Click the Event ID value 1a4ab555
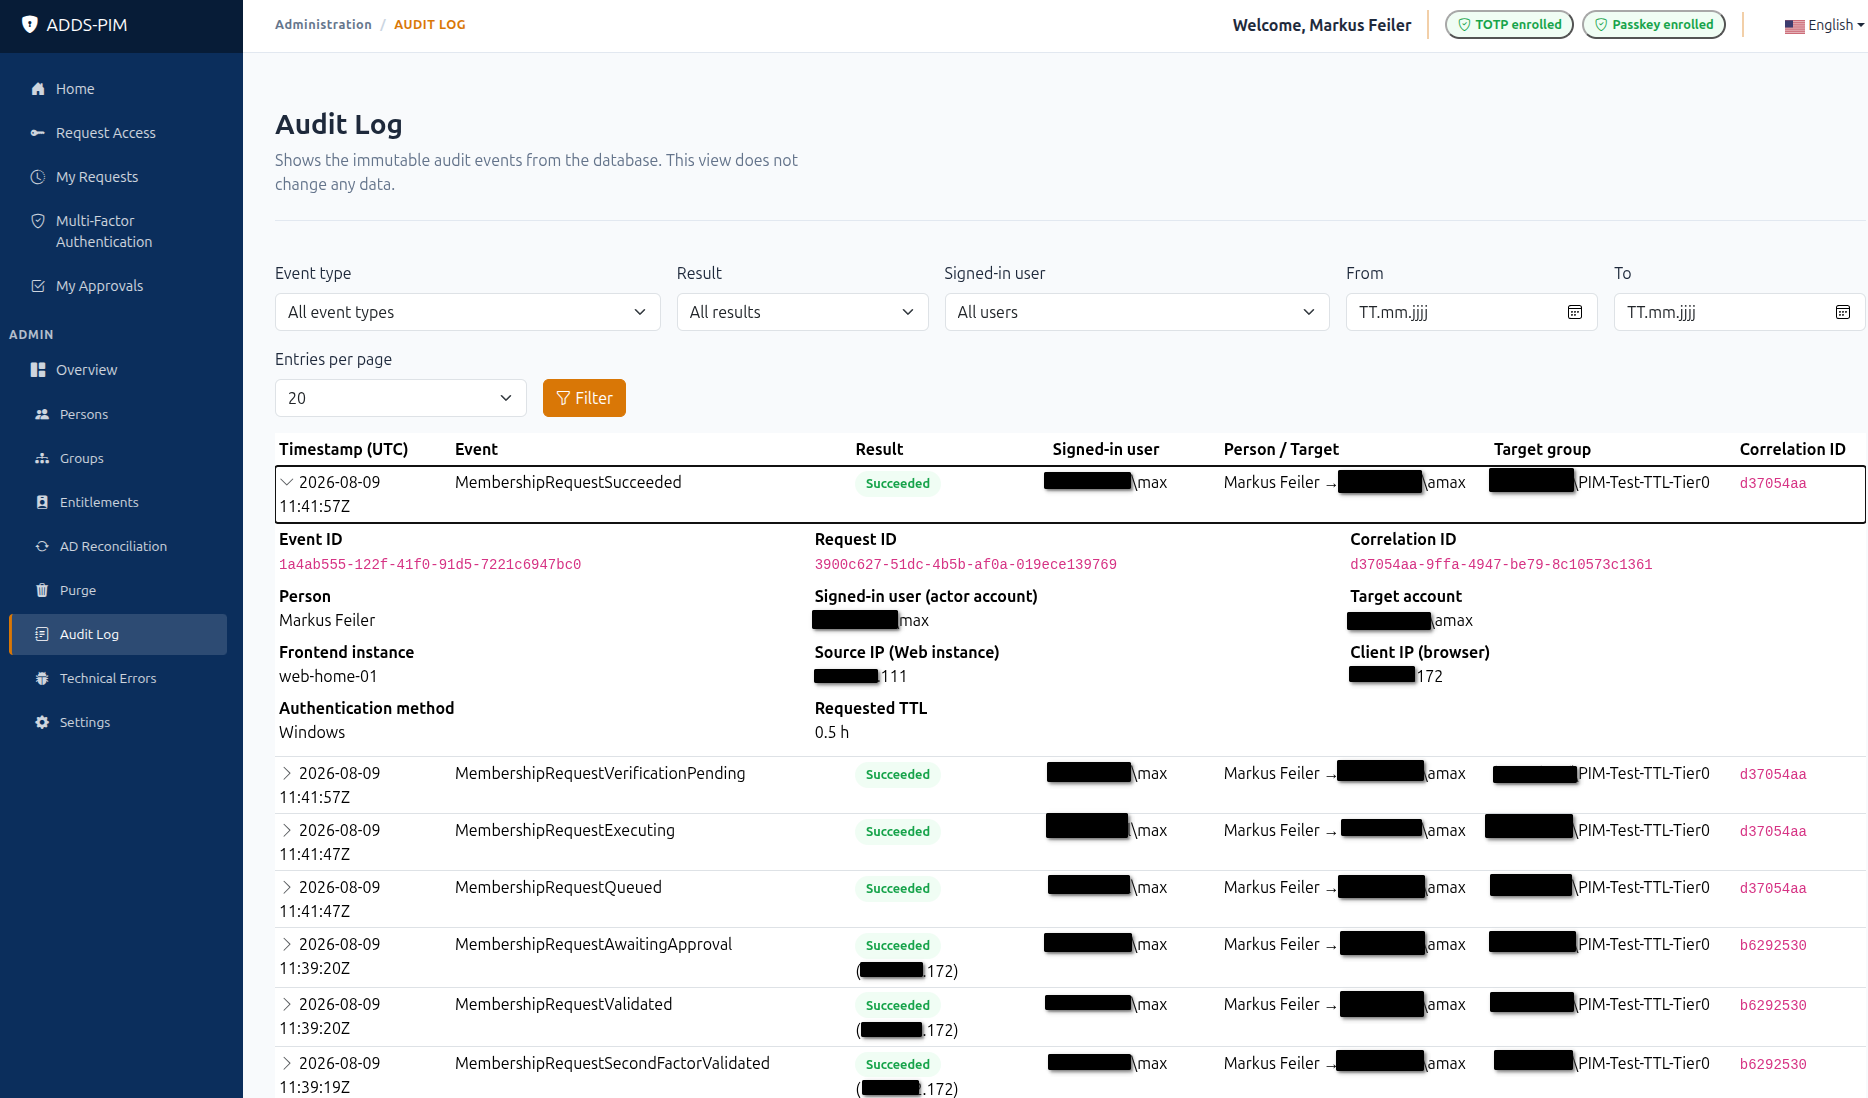This screenshot has height=1098, width=1868. (430, 565)
